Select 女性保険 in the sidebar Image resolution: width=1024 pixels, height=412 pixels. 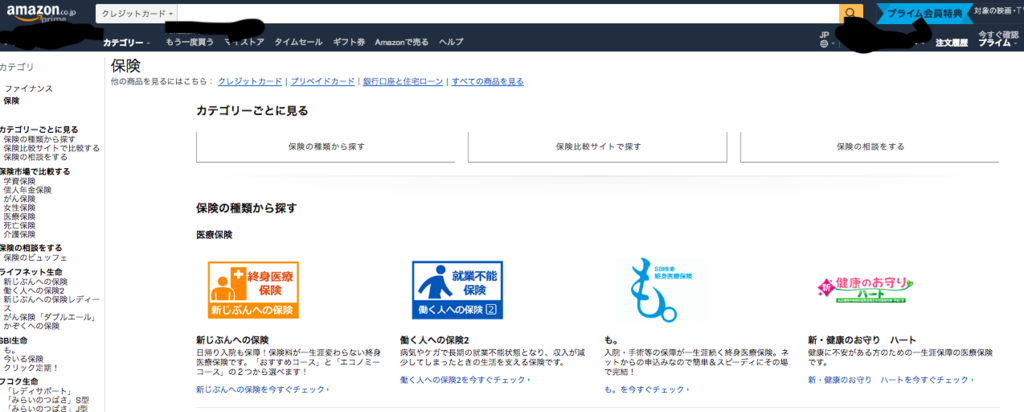click(x=20, y=208)
